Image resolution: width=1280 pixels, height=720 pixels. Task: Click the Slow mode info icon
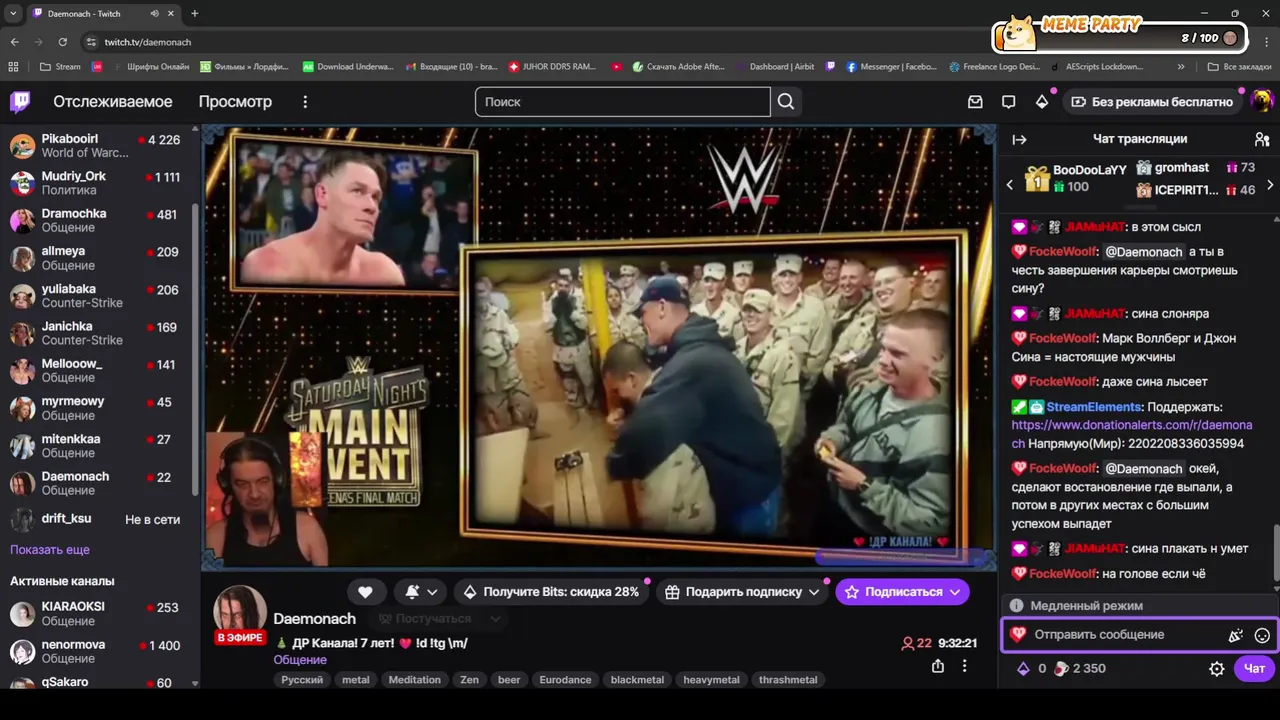pyautogui.click(x=1016, y=606)
